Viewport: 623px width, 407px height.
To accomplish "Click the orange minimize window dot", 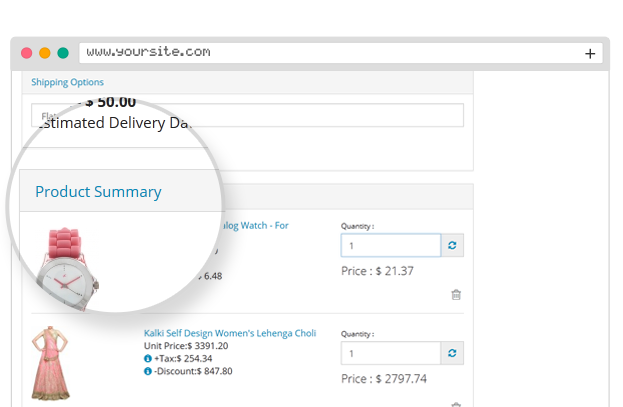I will pyautogui.click(x=45, y=53).
